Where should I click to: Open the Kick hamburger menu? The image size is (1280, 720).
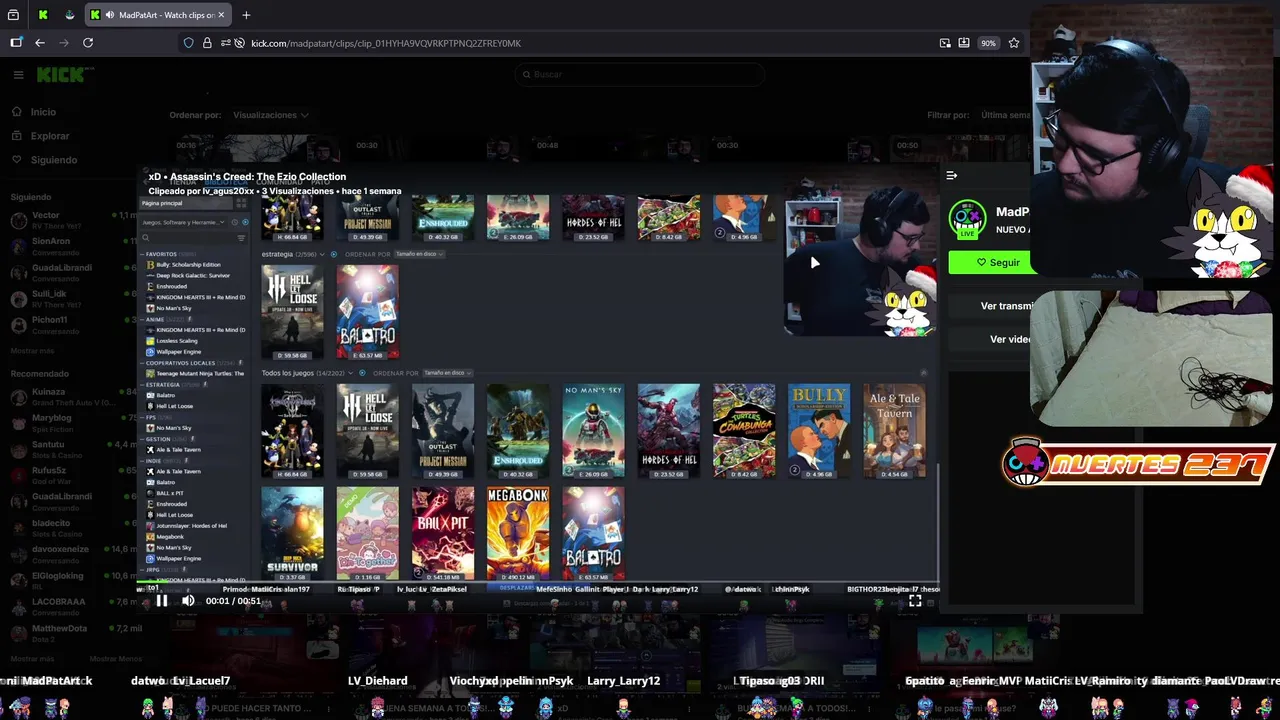(x=18, y=75)
